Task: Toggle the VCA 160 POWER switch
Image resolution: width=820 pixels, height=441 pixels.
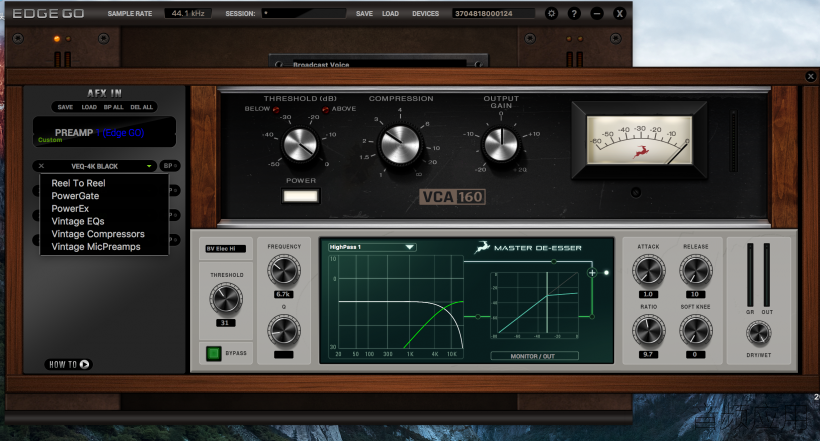Action: pyautogui.click(x=300, y=196)
